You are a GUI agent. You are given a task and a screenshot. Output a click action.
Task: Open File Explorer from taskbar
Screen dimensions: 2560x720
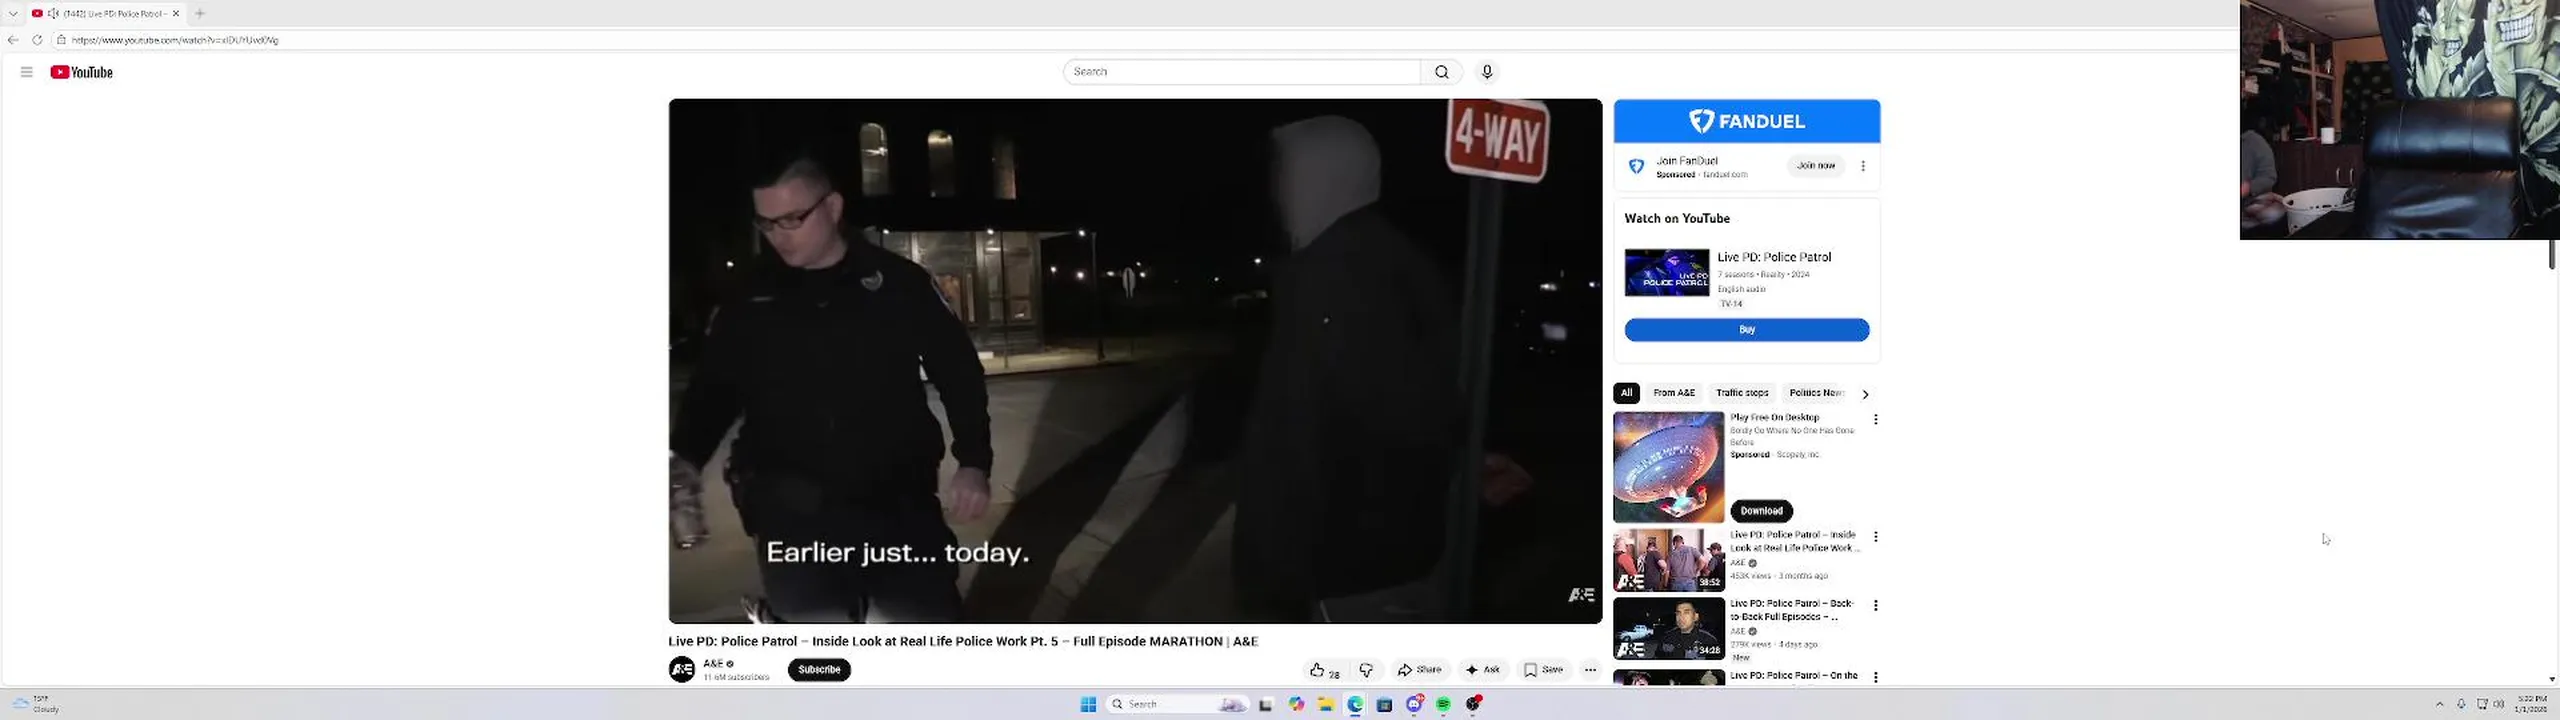pos(1325,705)
